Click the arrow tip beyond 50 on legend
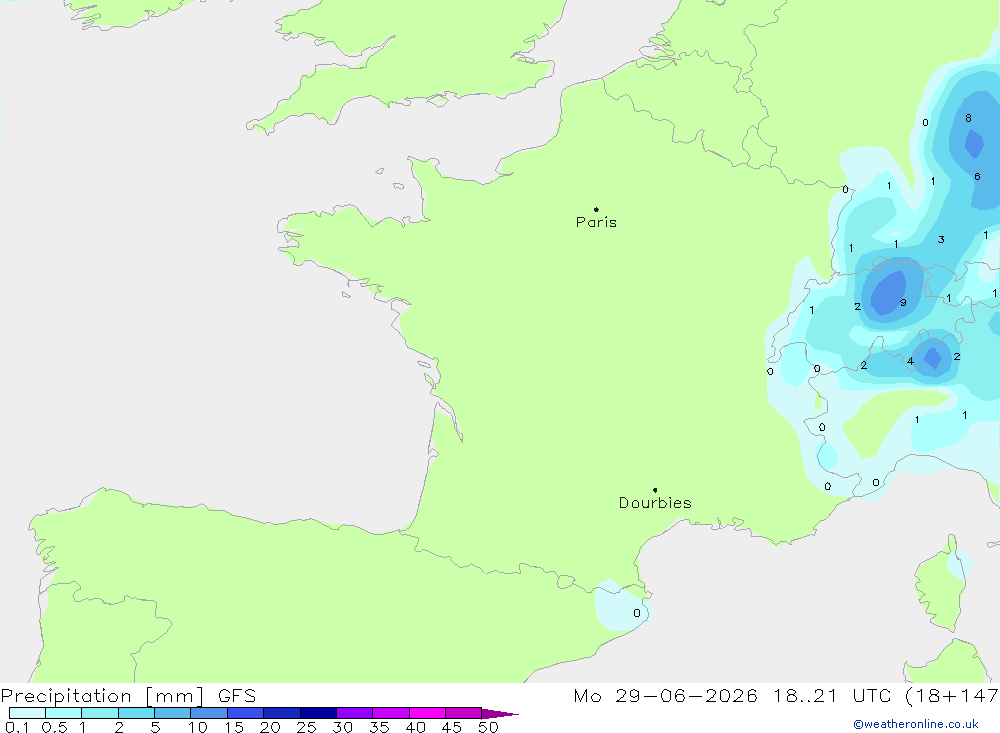Viewport: 1000px width, 733px height. tap(501, 713)
